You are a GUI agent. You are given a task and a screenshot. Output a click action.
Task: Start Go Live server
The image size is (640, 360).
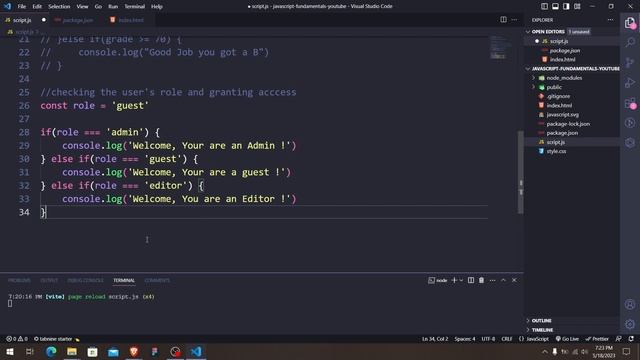coord(567,339)
